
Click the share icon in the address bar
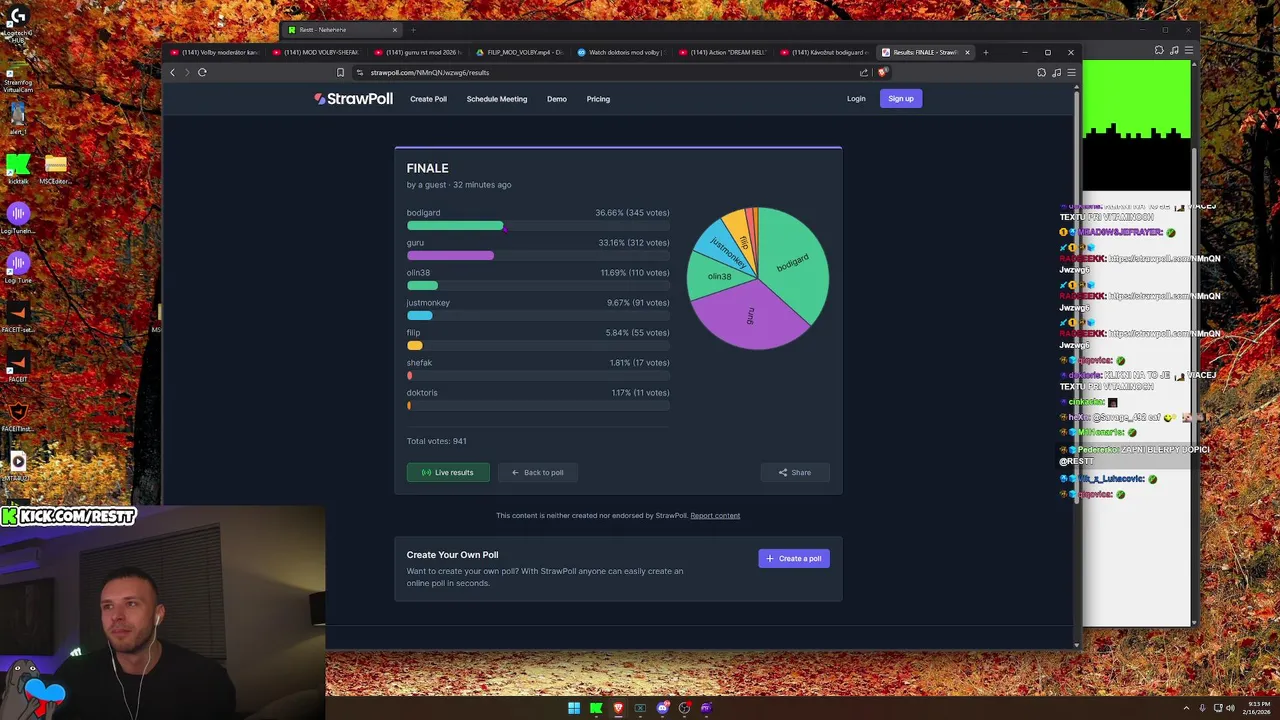pyautogui.click(x=864, y=72)
